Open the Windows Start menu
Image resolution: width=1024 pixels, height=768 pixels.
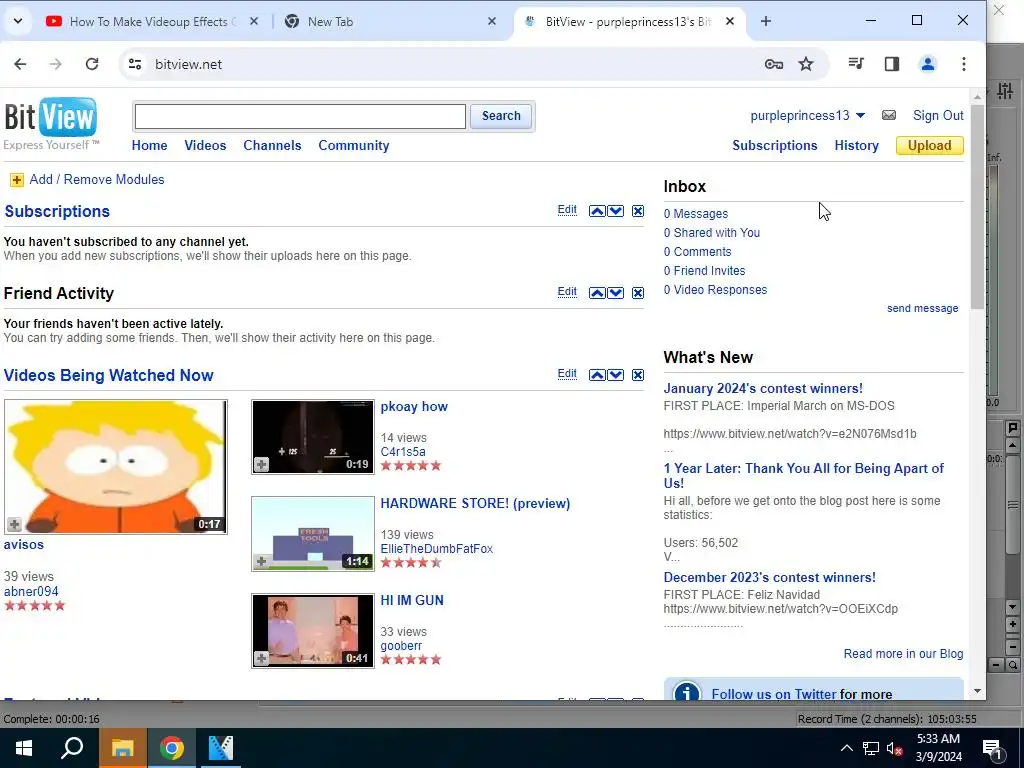point(24,748)
